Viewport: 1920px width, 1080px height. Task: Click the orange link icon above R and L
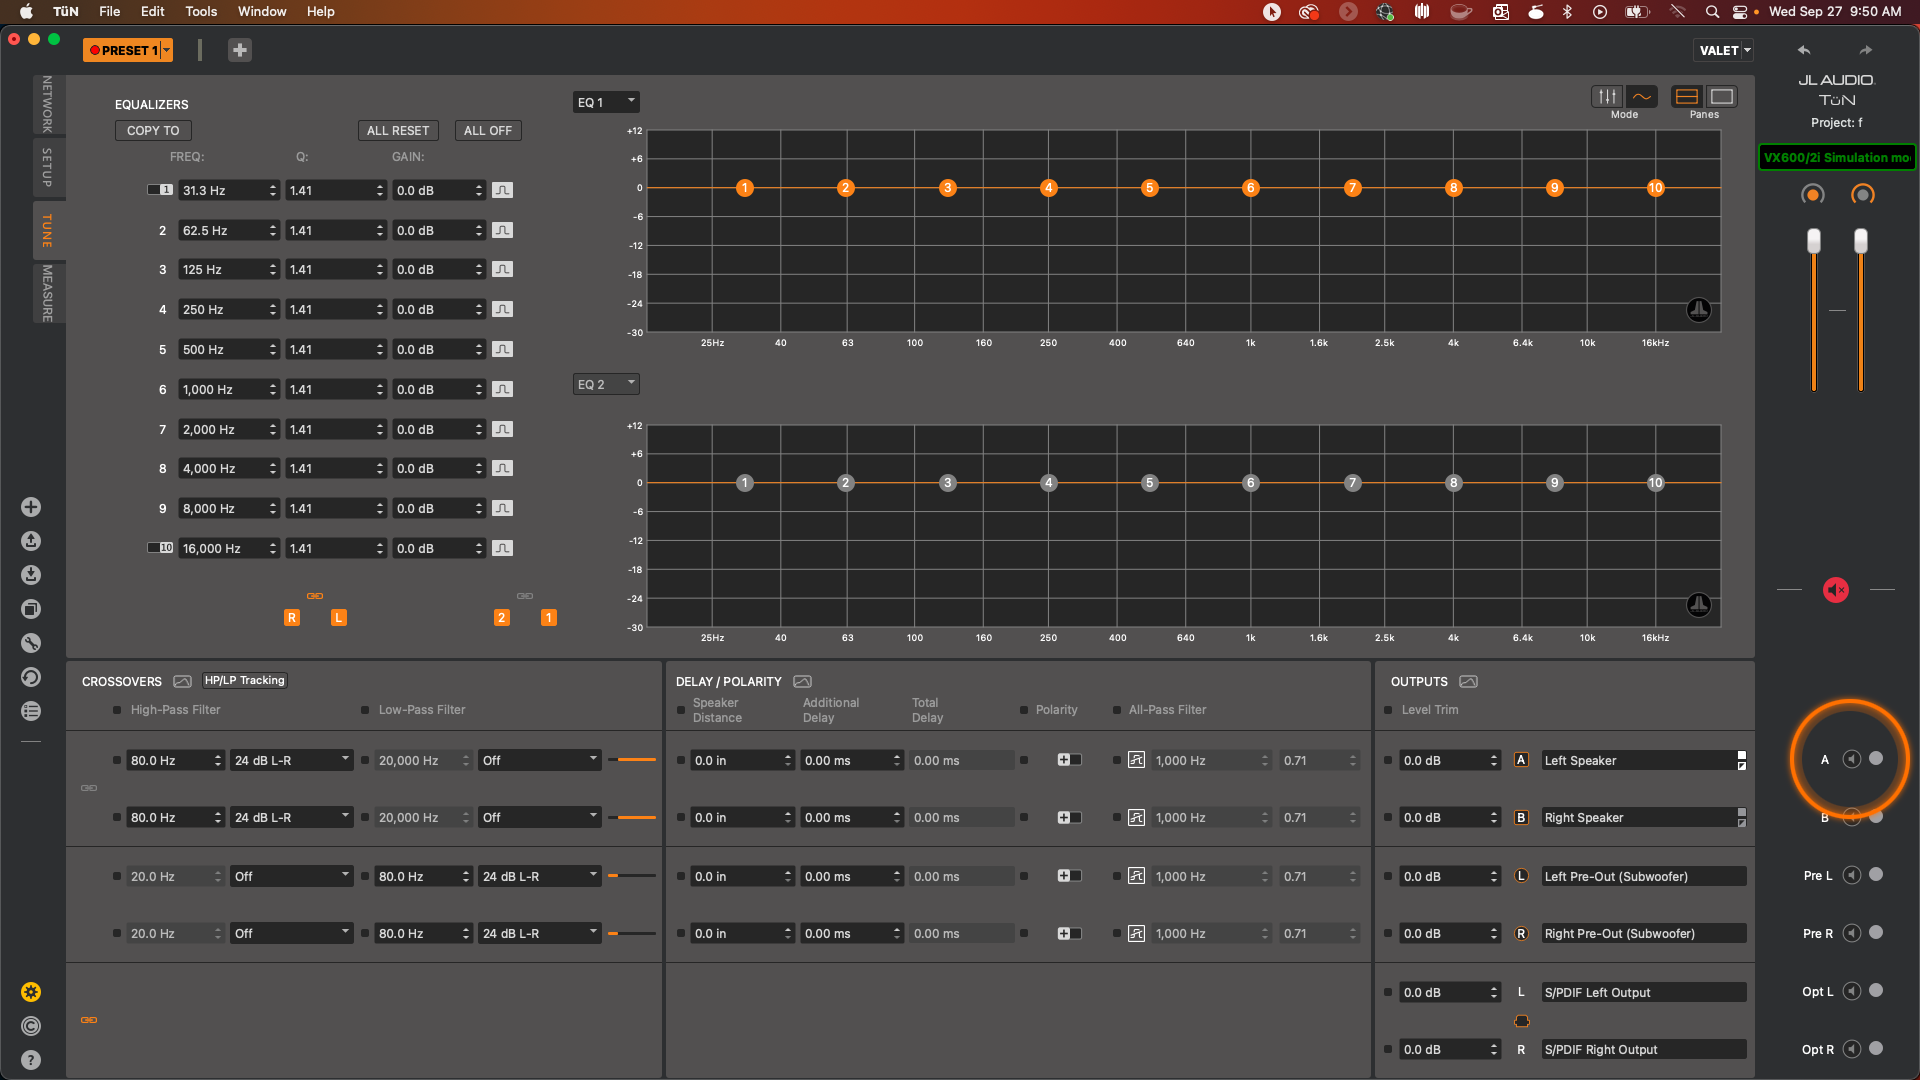[x=315, y=596]
